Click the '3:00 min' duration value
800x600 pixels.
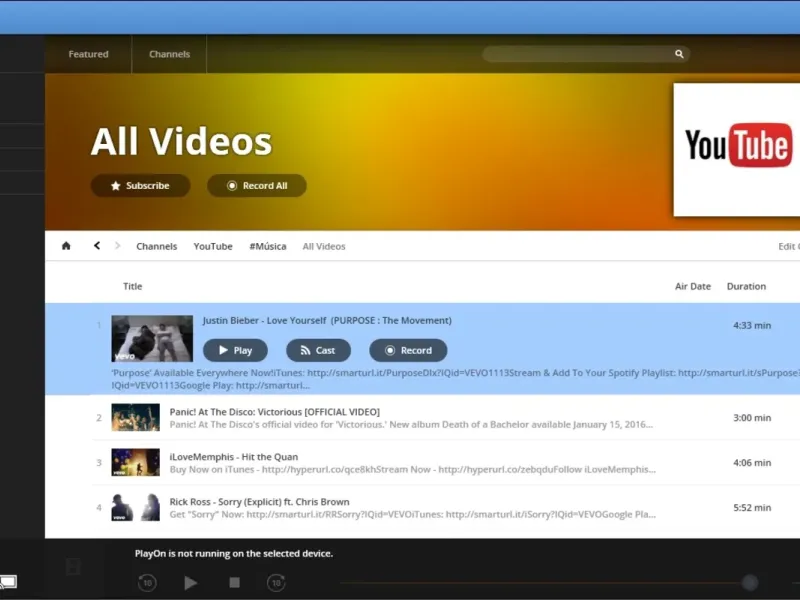[752, 417]
